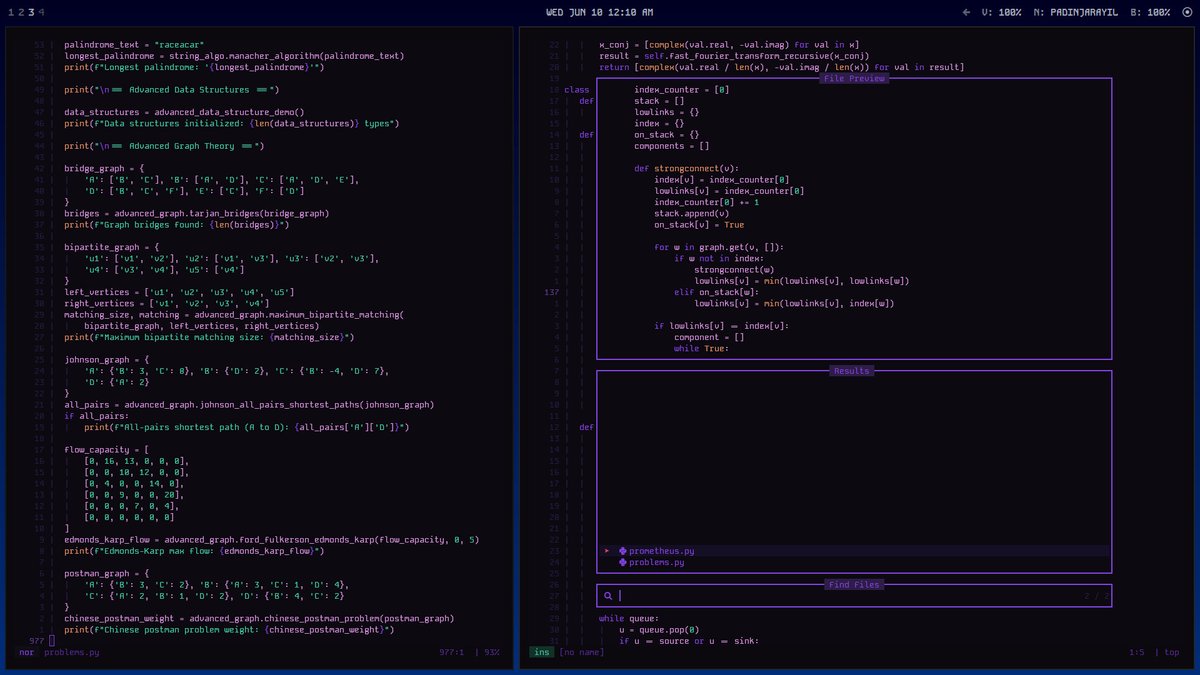Viewport: 1200px width, 675px height.
Task: Click the 'on_stack[v] = True' preview line
Action: pyautogui.click(x=699, y=224)
